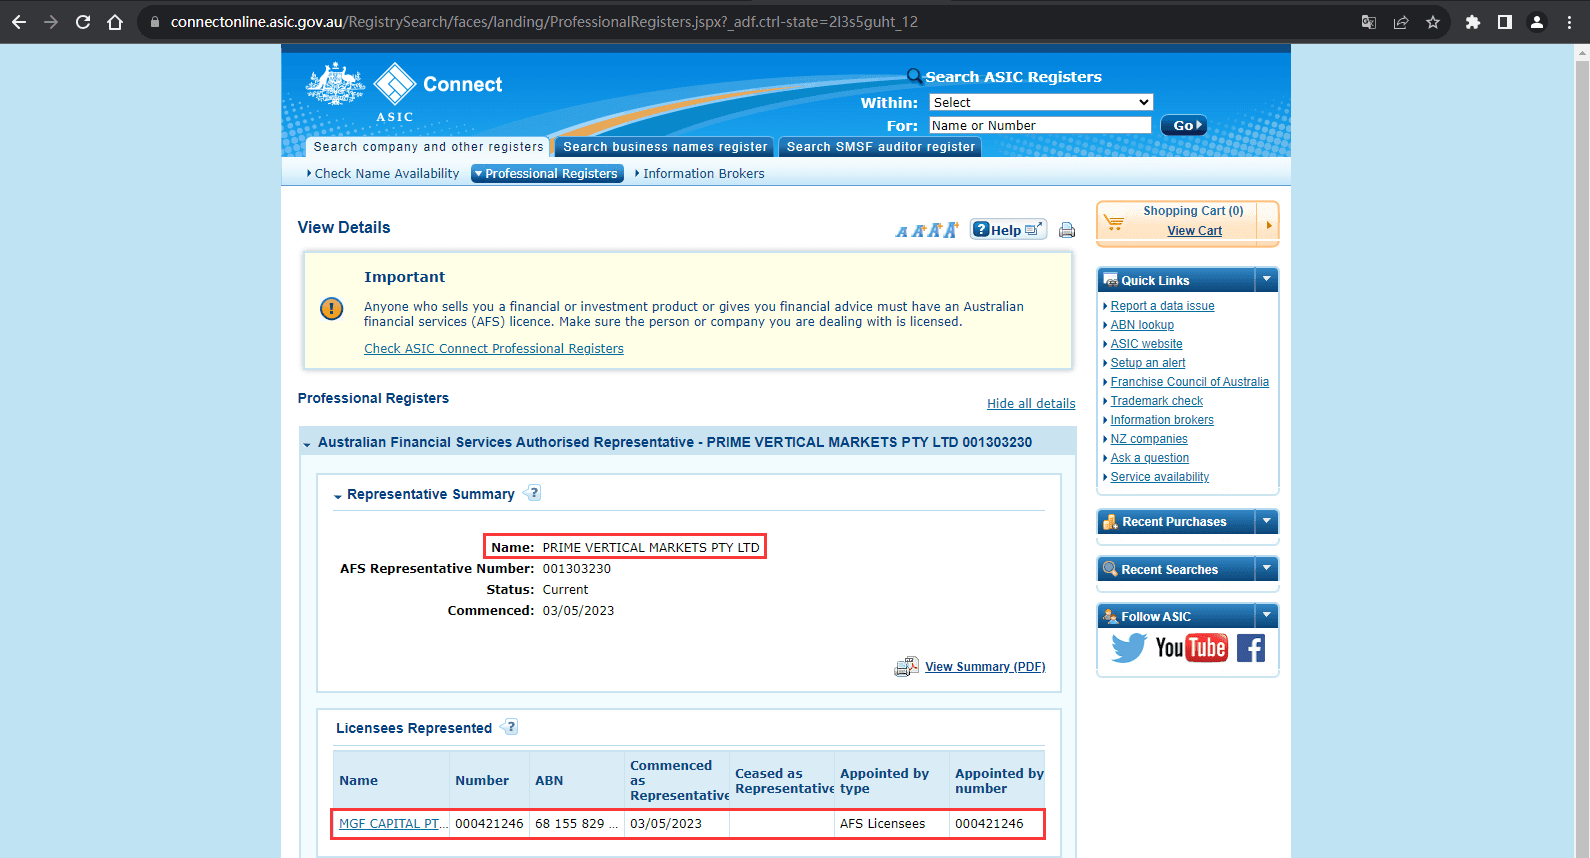This screenshot has height=858, width=1590.
Task: Select largest text size letter
Action: click(951, 230)
